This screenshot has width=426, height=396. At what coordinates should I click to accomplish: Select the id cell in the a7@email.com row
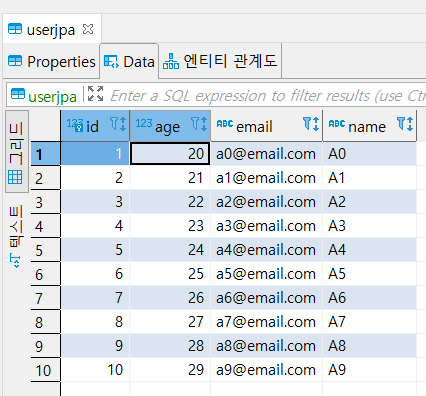[x=95, y=322]
